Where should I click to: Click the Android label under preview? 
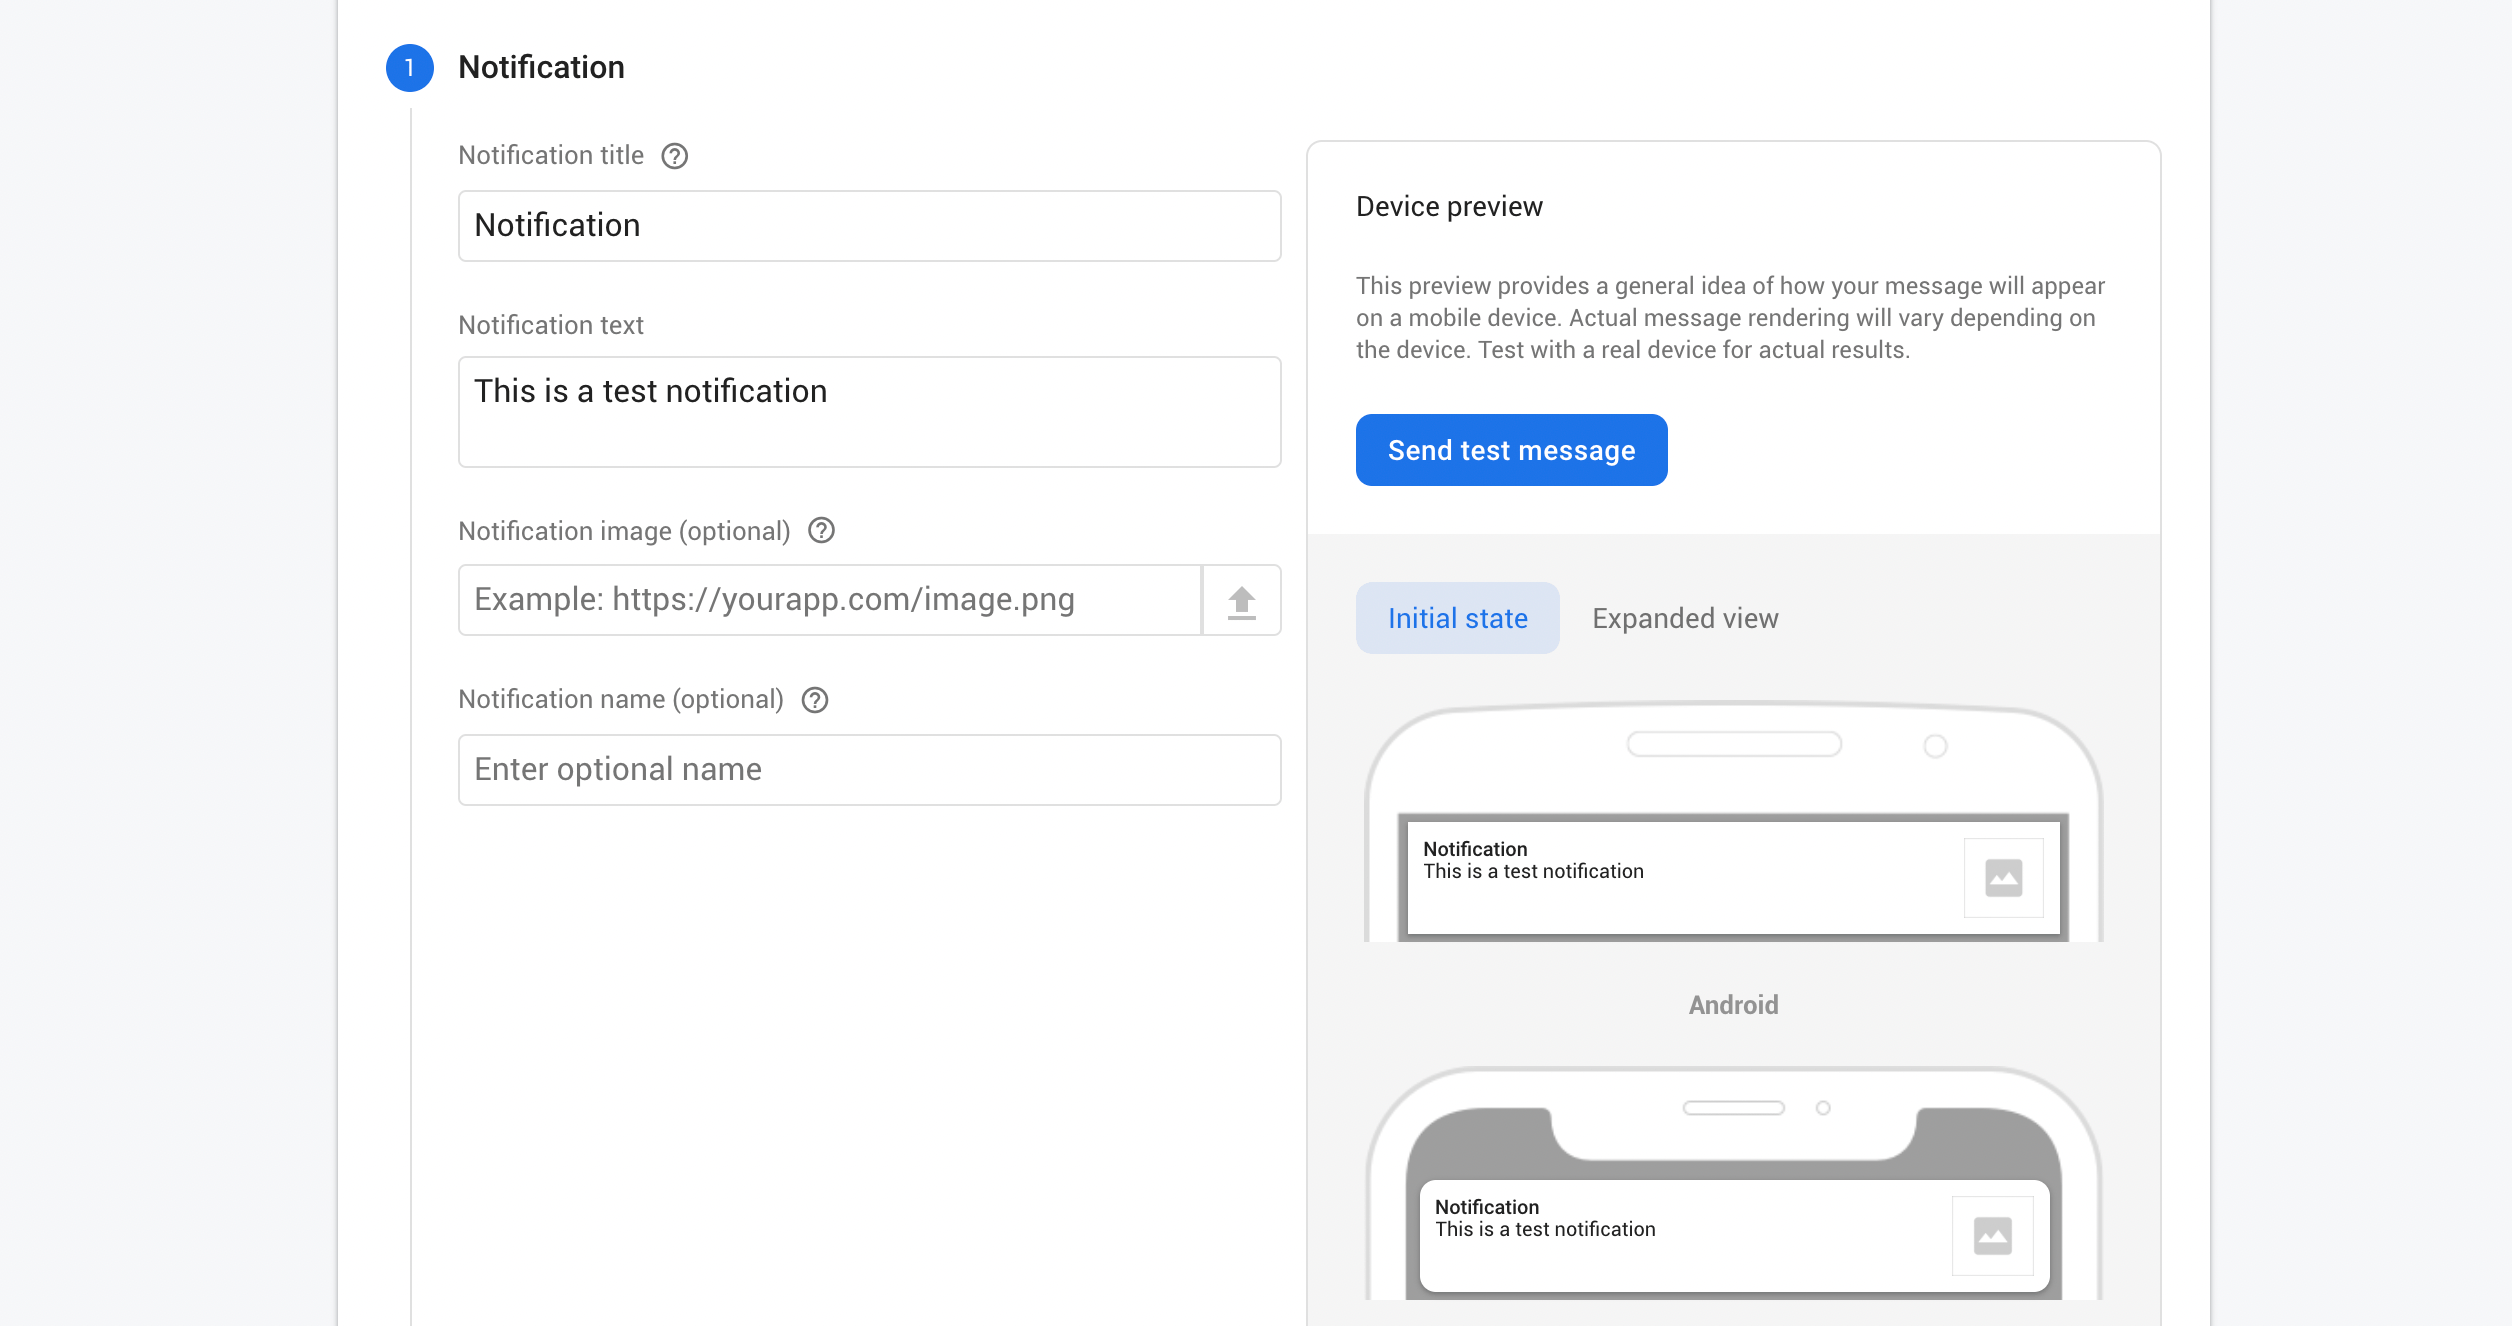pos(1733,1005)
